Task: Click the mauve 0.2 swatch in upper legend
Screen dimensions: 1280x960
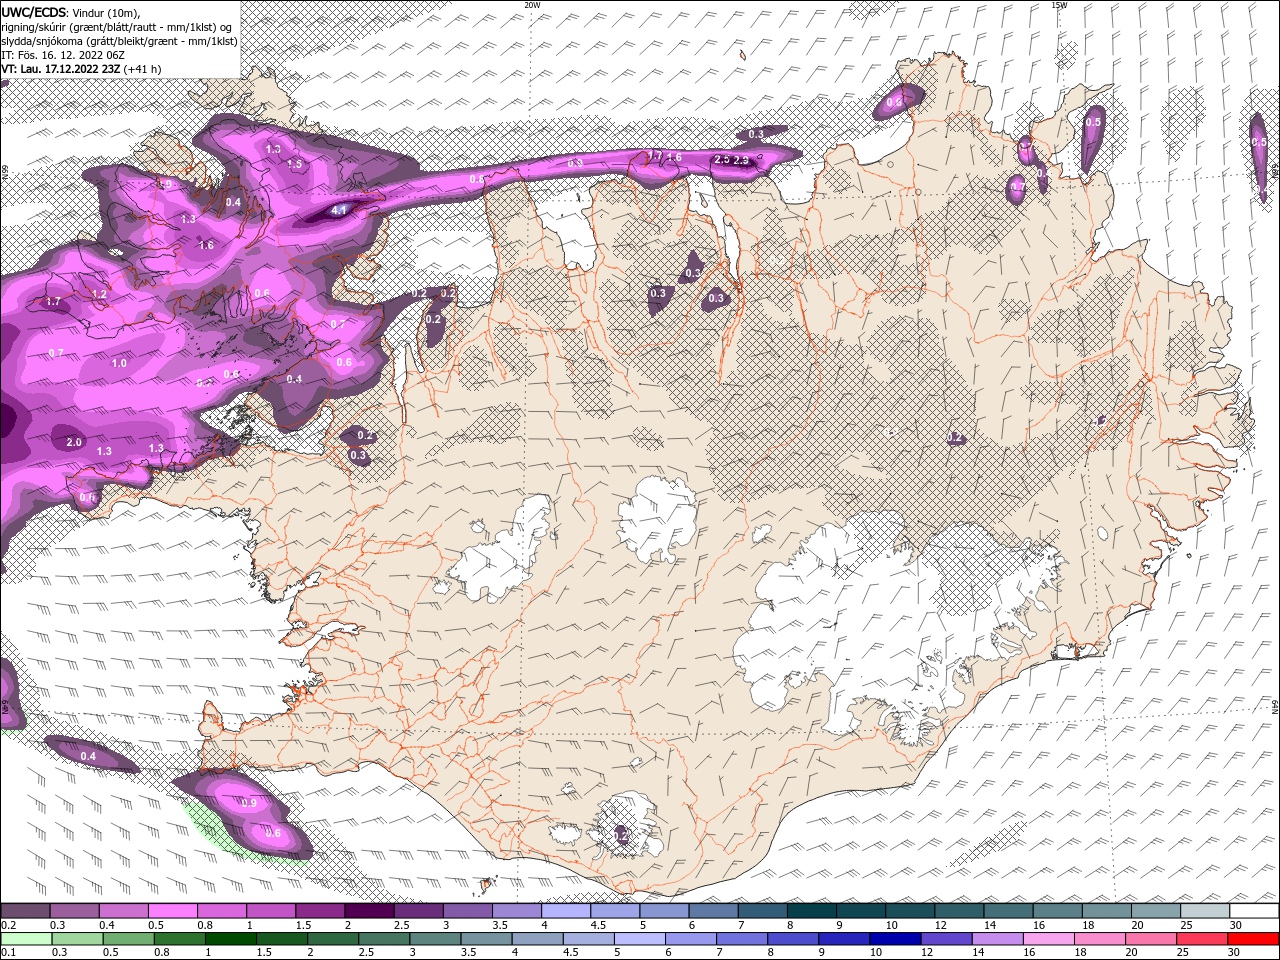Action: point(25,911)
